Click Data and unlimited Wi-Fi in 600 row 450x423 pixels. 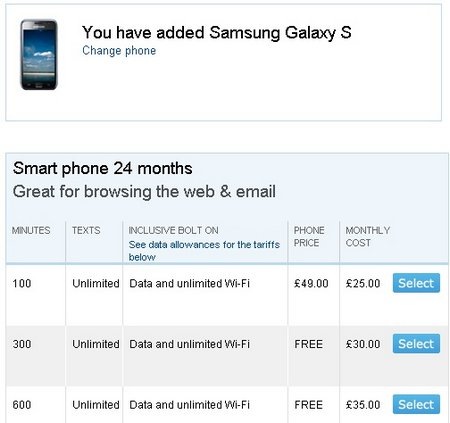pos(189,405)
